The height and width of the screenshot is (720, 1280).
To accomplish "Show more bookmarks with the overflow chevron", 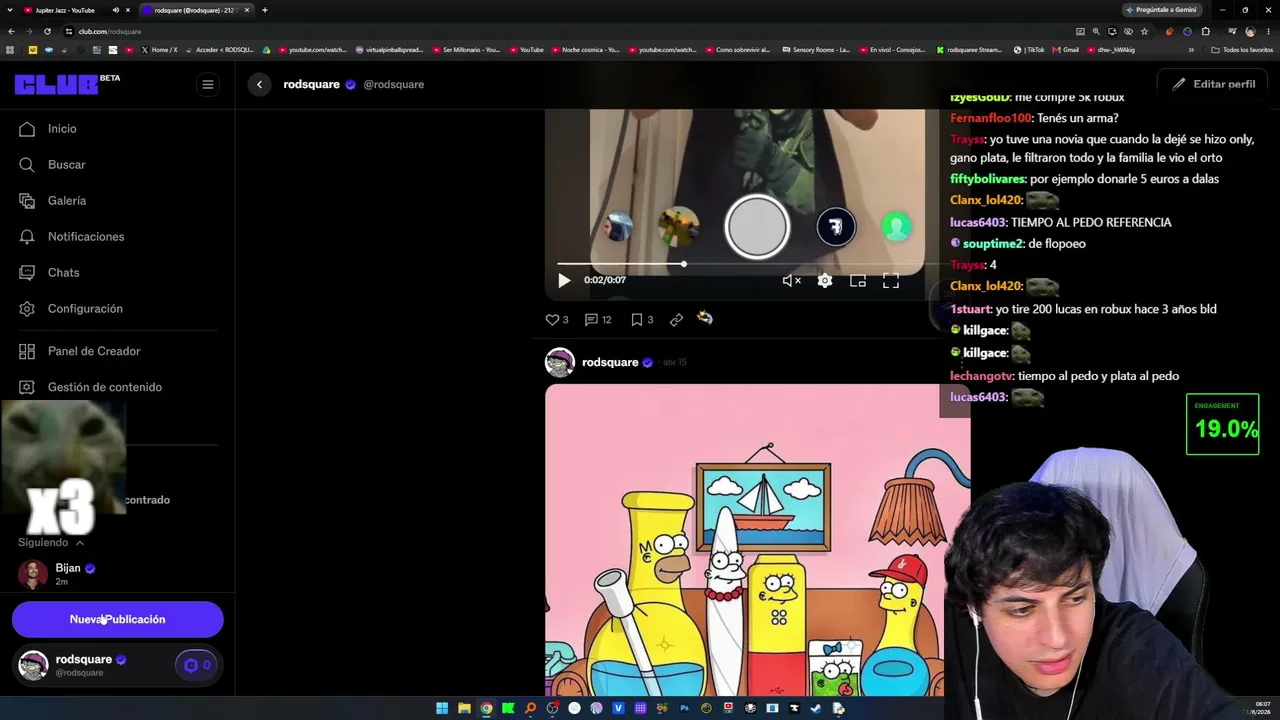I will [x=1191, y=49].
